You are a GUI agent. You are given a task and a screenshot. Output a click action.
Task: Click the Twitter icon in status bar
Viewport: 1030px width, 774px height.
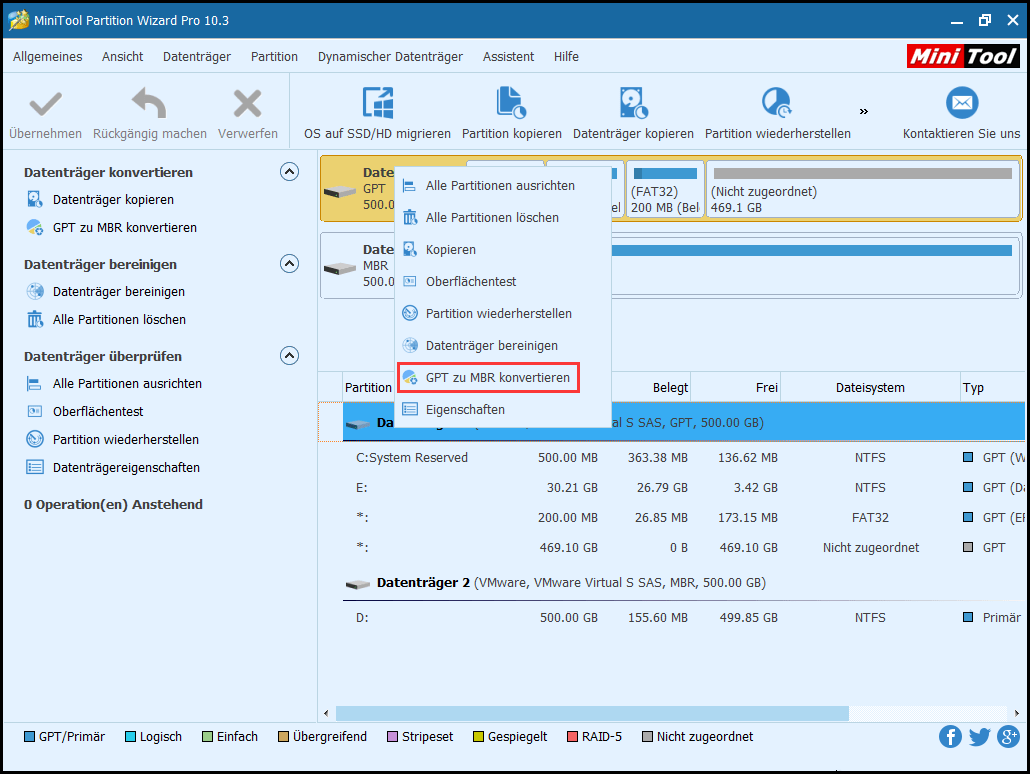(x=978, y=736)
